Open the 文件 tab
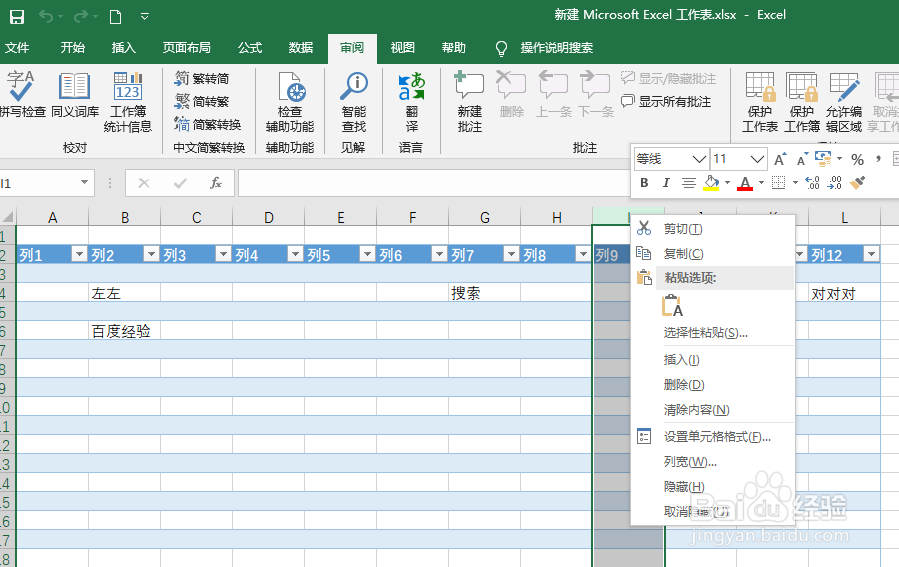Screen dimensions: 899x567 [x=17, y=48]
